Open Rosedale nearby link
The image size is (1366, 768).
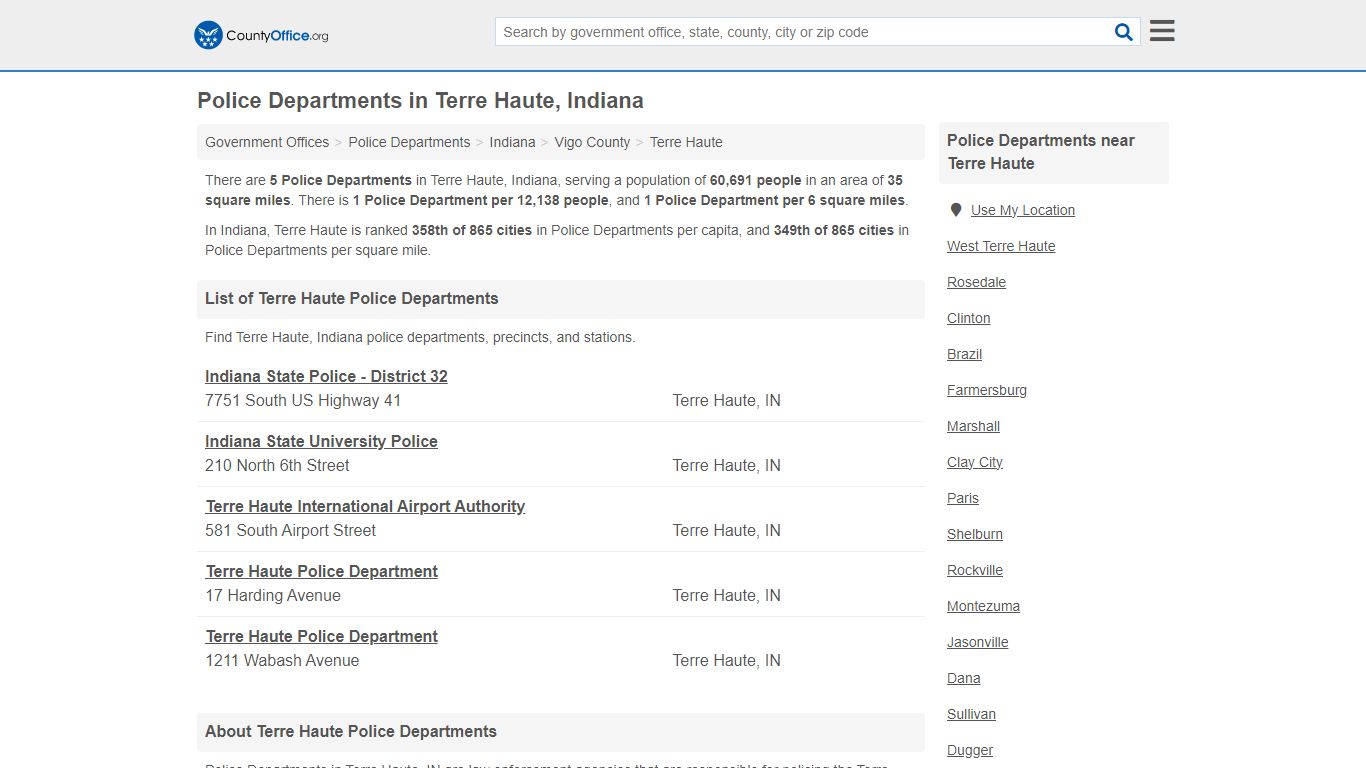pos(976,282)
